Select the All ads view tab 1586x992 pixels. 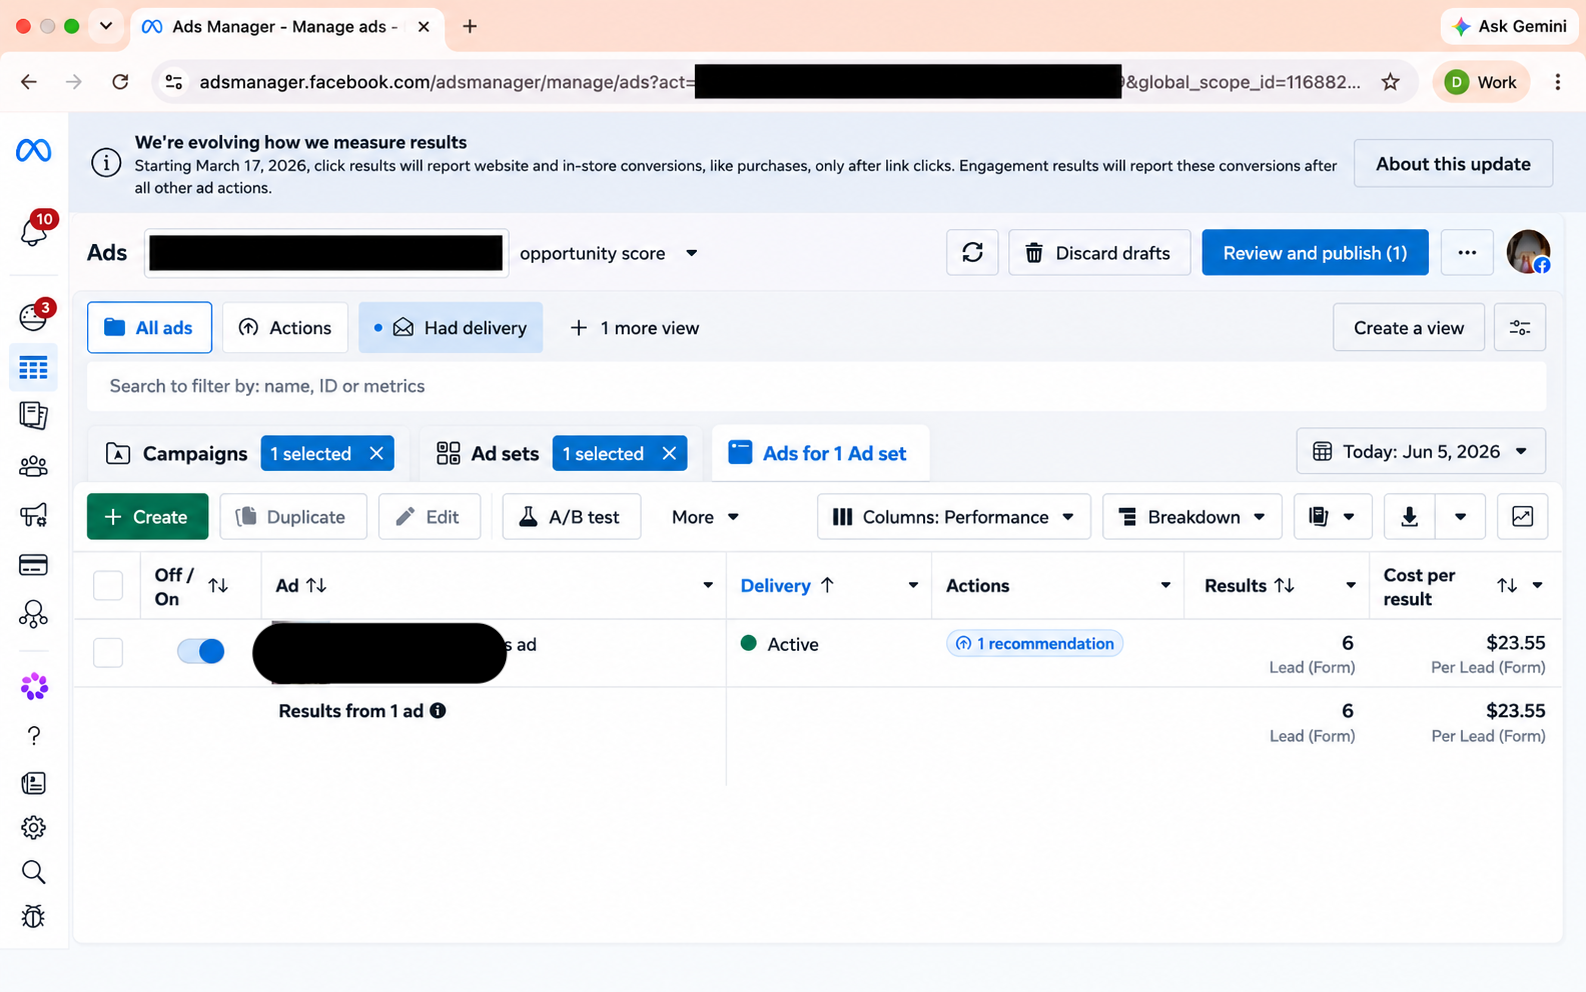point(149,327)
